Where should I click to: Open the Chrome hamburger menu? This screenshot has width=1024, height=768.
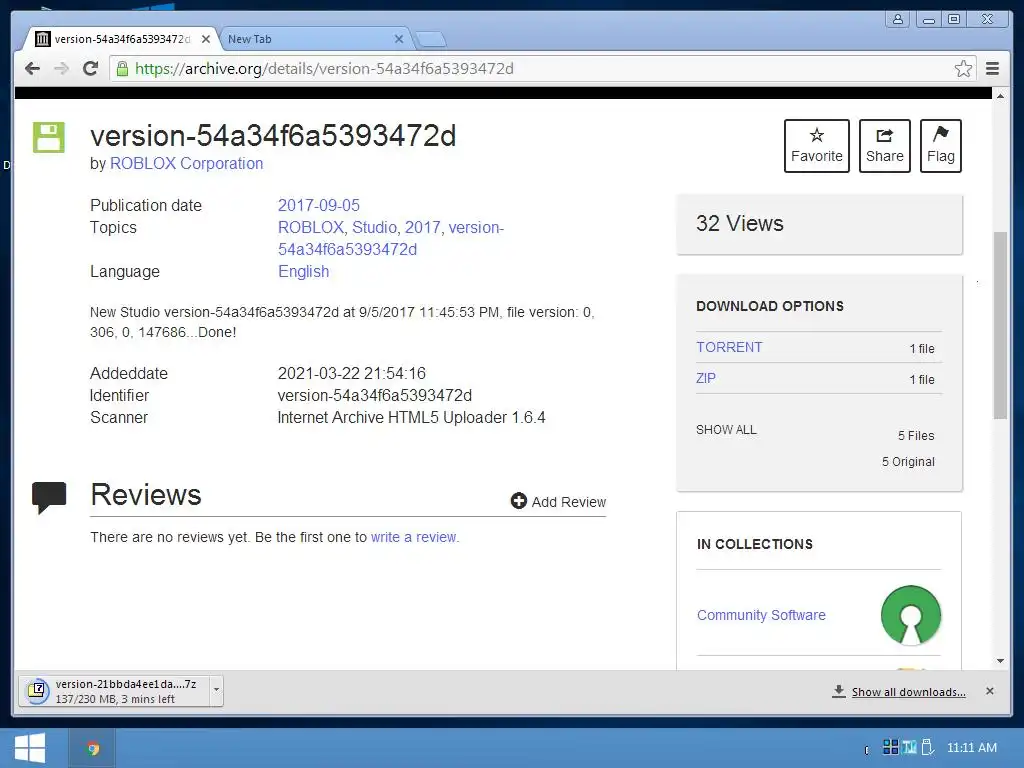(x=992, y=69)
